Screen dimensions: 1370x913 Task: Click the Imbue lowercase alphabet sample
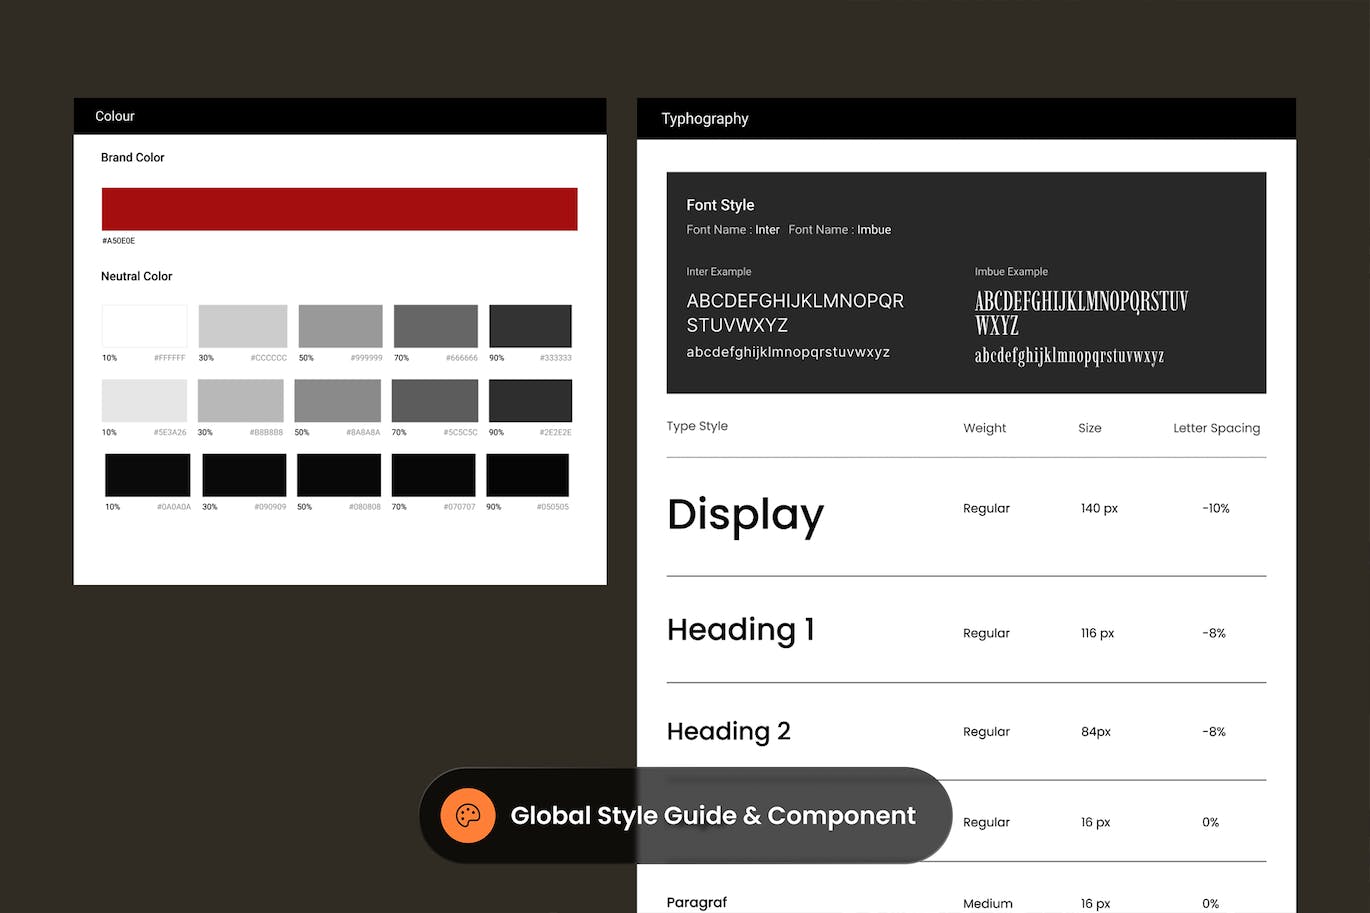tap(1069, 356)
